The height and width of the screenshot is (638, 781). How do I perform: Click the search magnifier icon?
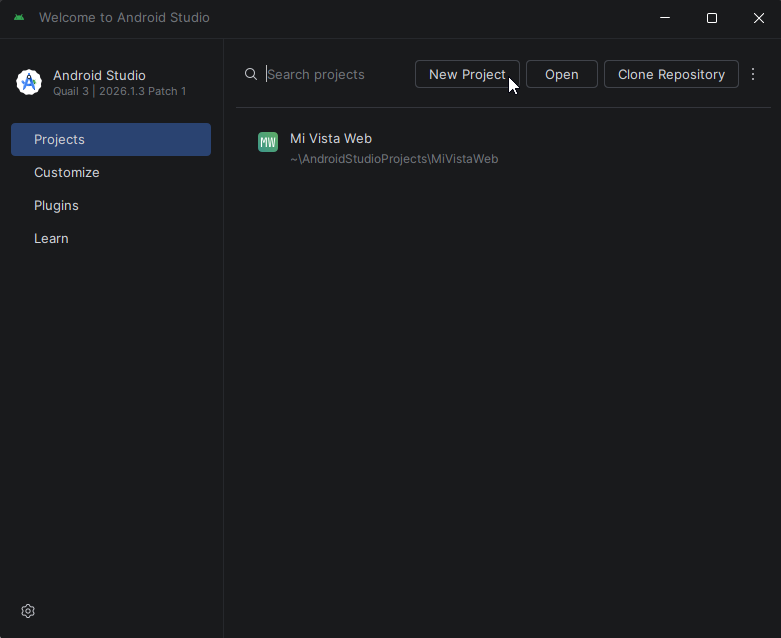point(251,74)
